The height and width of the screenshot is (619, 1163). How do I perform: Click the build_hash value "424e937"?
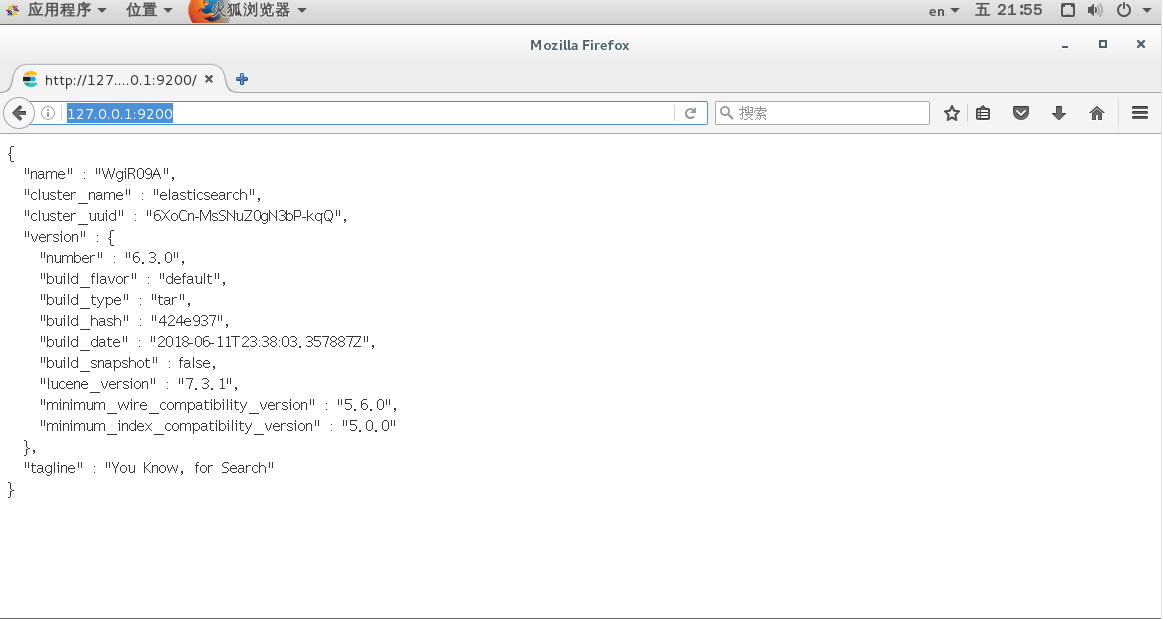point(188,321)
